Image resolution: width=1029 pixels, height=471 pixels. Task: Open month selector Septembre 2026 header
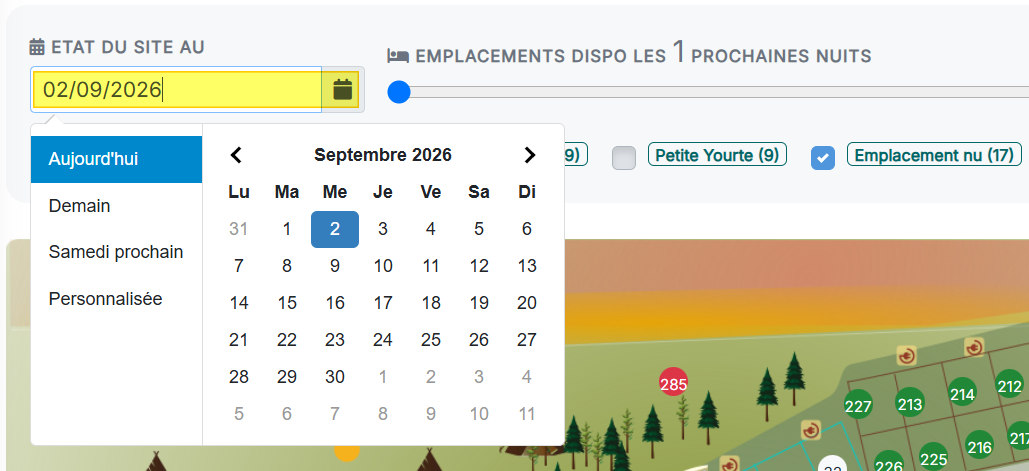[383, 155]
